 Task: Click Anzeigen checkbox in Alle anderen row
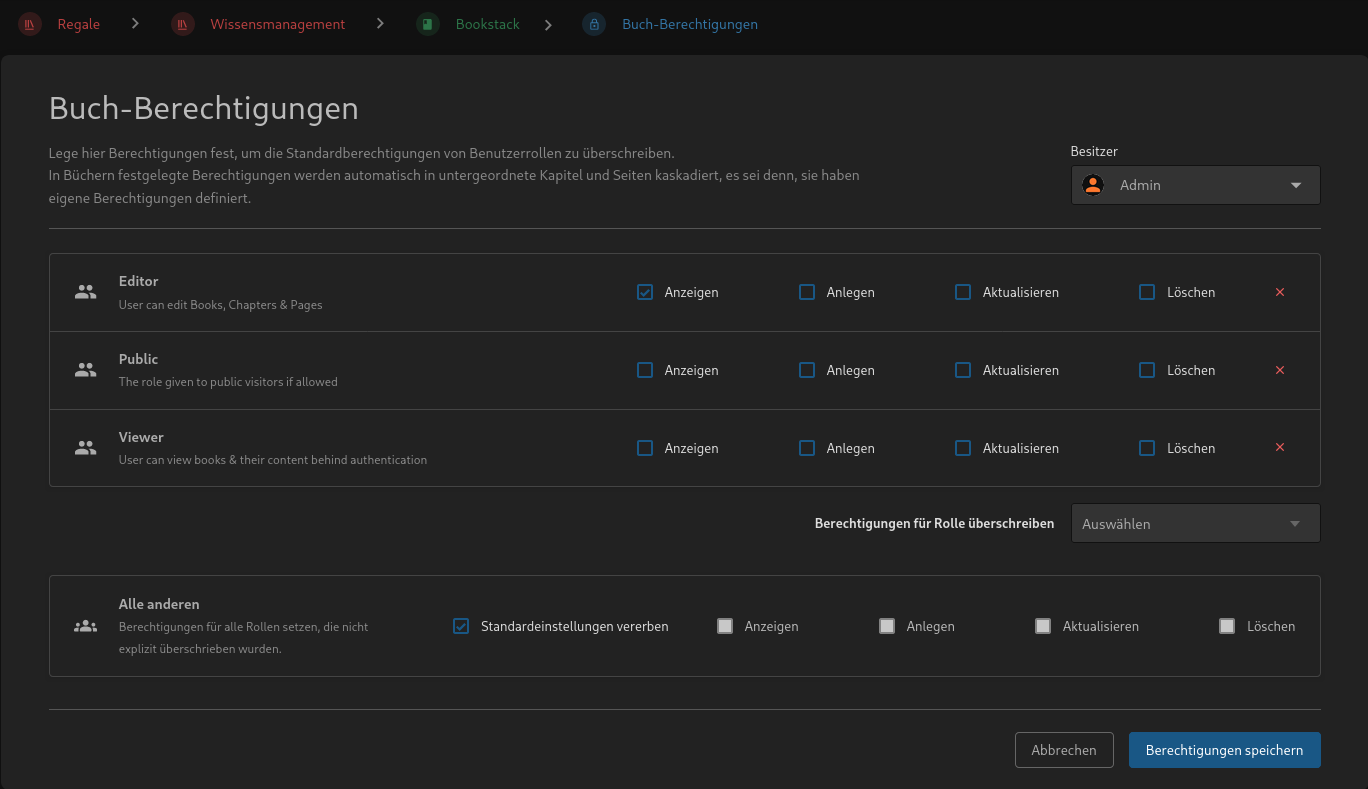[x=725, y=626]
